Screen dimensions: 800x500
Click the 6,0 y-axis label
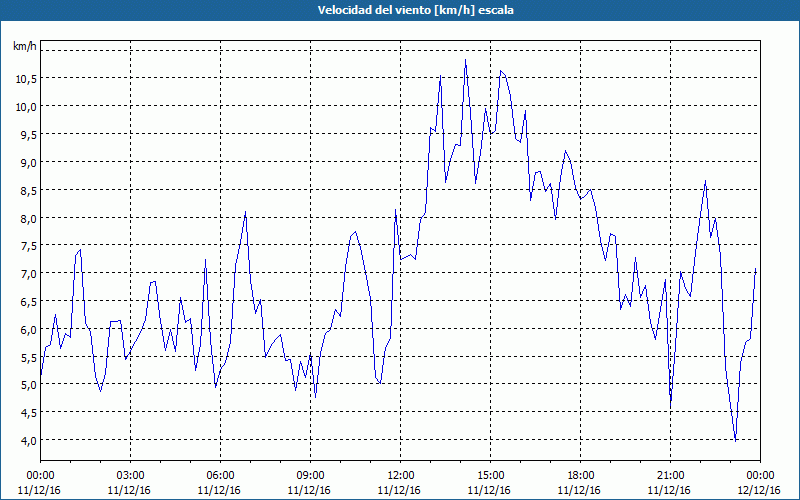28,329
